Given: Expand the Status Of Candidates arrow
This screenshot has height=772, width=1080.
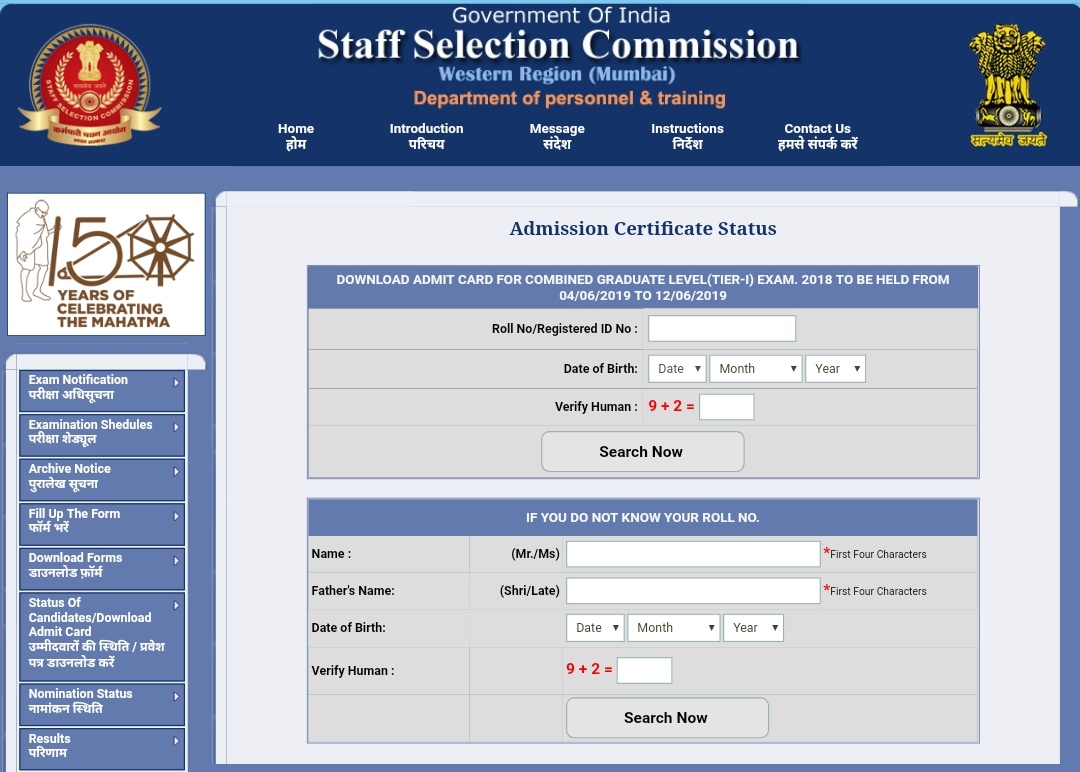Looking at the screenshot, I should click(176, 605).
